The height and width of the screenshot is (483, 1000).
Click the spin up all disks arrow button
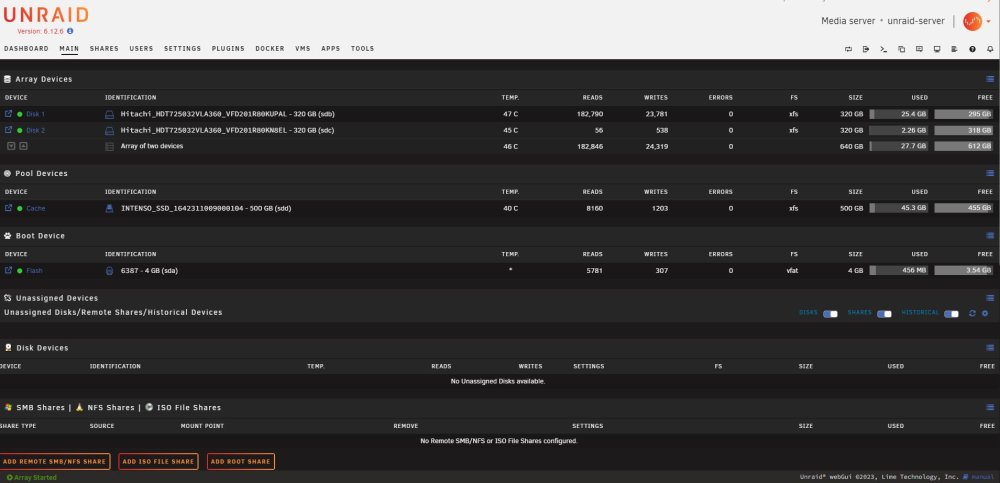(23, 145)
